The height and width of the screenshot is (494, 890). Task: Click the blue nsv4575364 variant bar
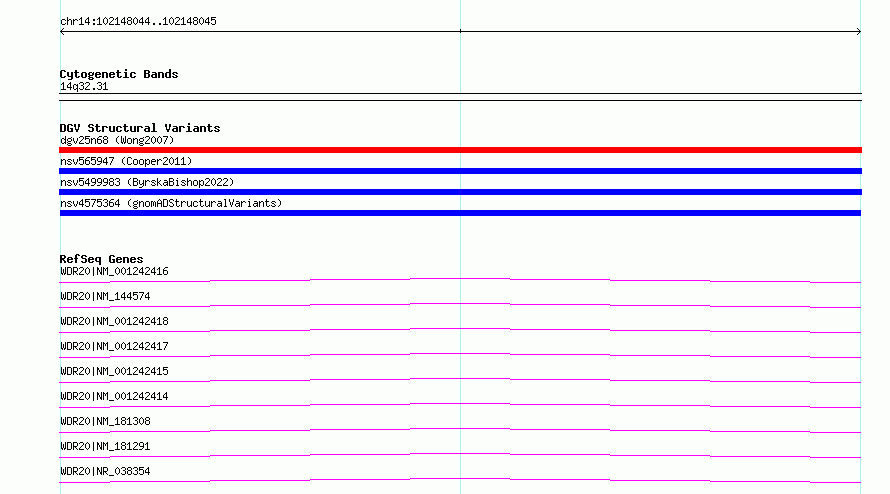(460, 213)
